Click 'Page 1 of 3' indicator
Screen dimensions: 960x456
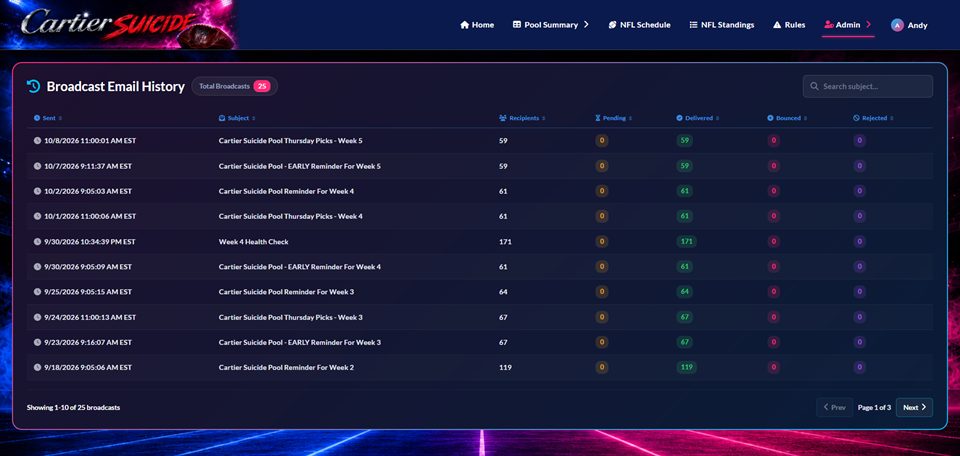coord(874,408)
